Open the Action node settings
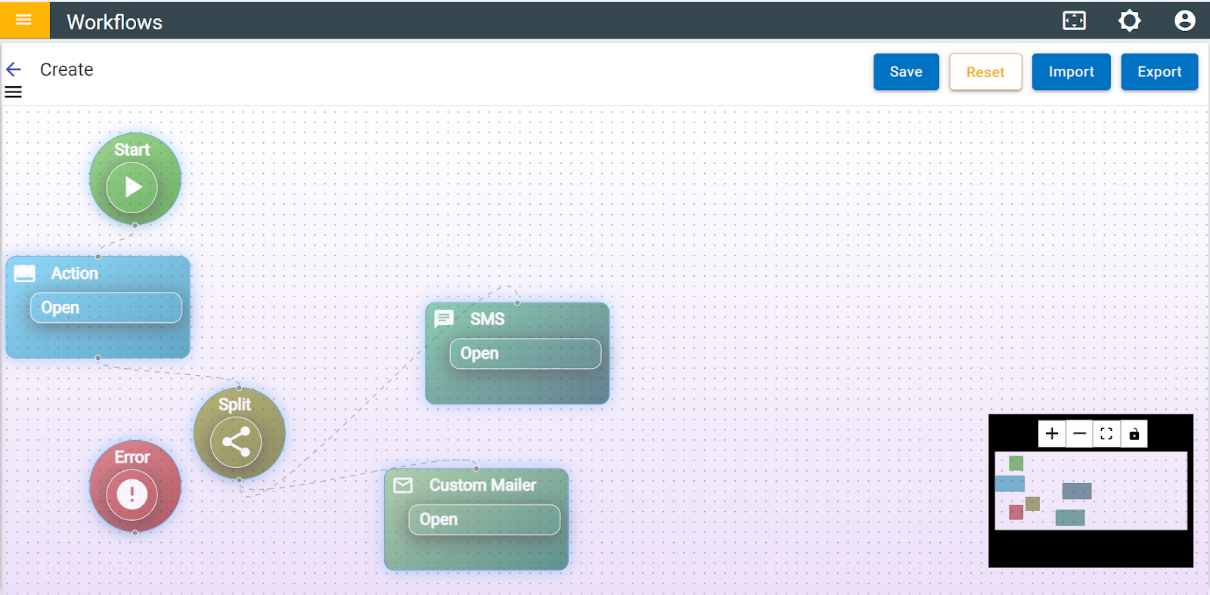1210x595 pixels. 106,308
